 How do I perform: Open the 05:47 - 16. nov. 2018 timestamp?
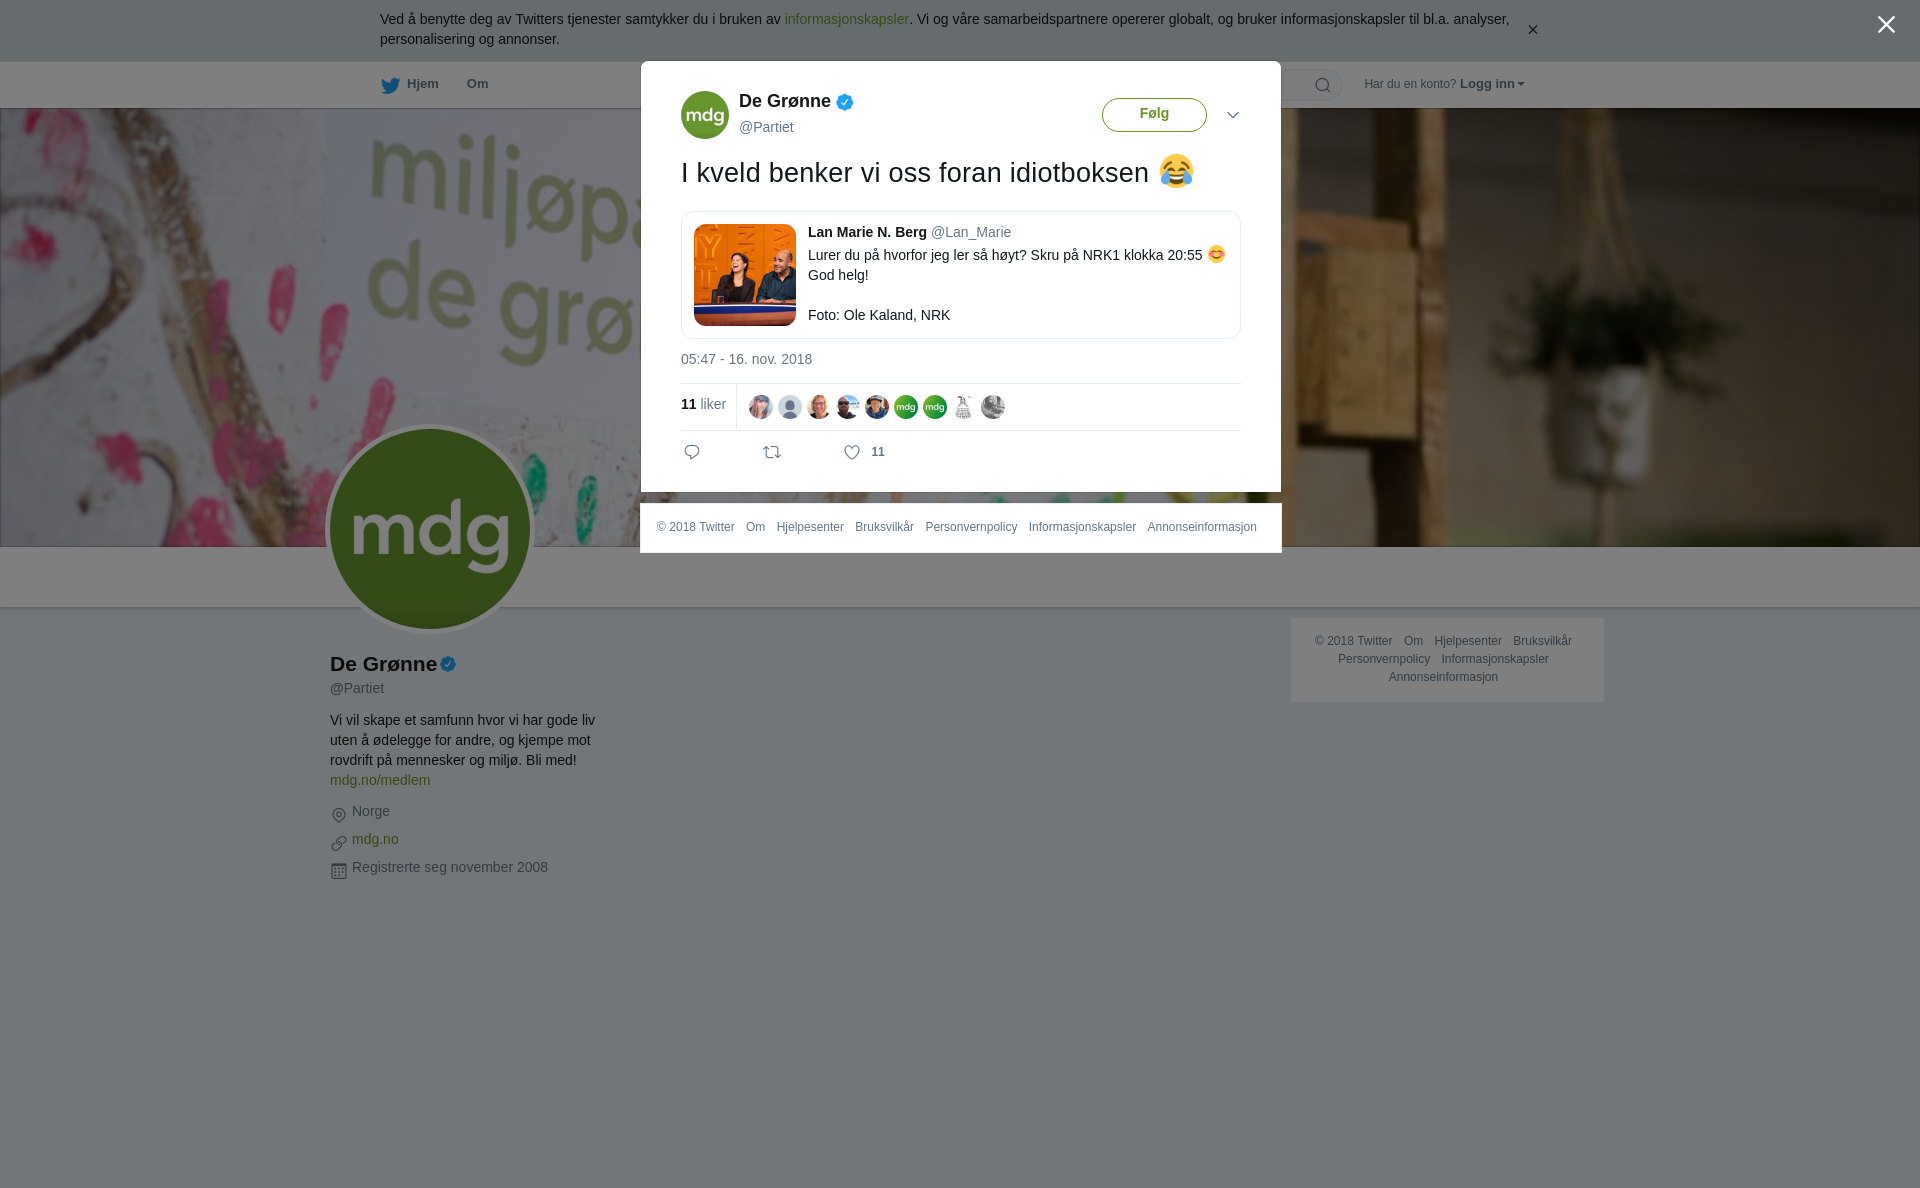(x=746, y=359)
